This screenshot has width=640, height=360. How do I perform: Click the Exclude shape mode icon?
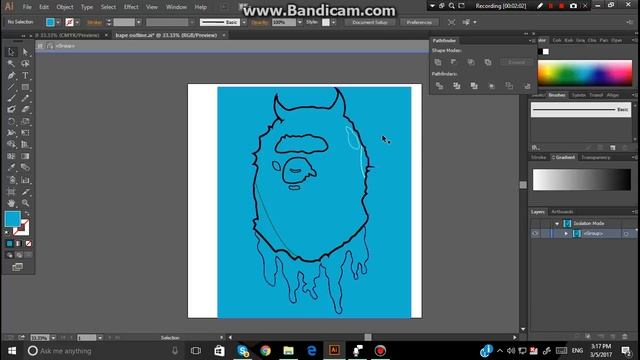488,62
